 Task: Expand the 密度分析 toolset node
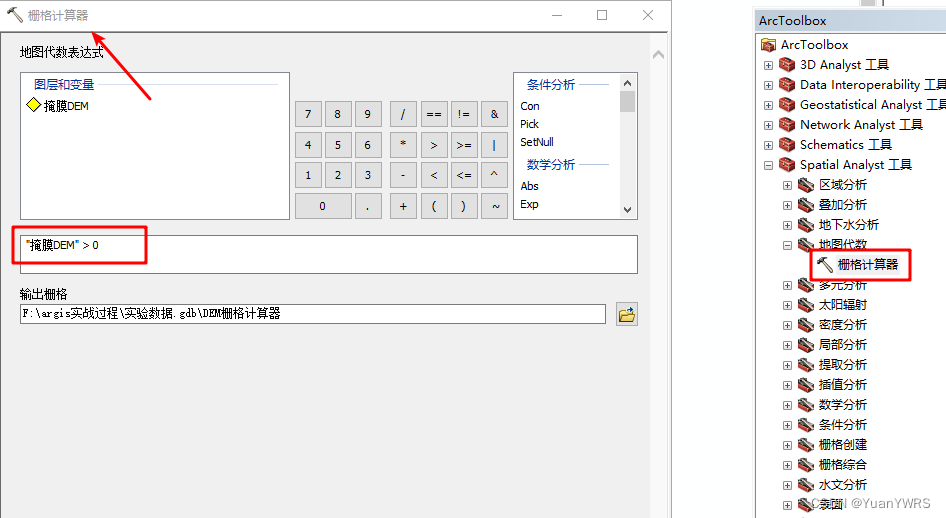[787, 326]
